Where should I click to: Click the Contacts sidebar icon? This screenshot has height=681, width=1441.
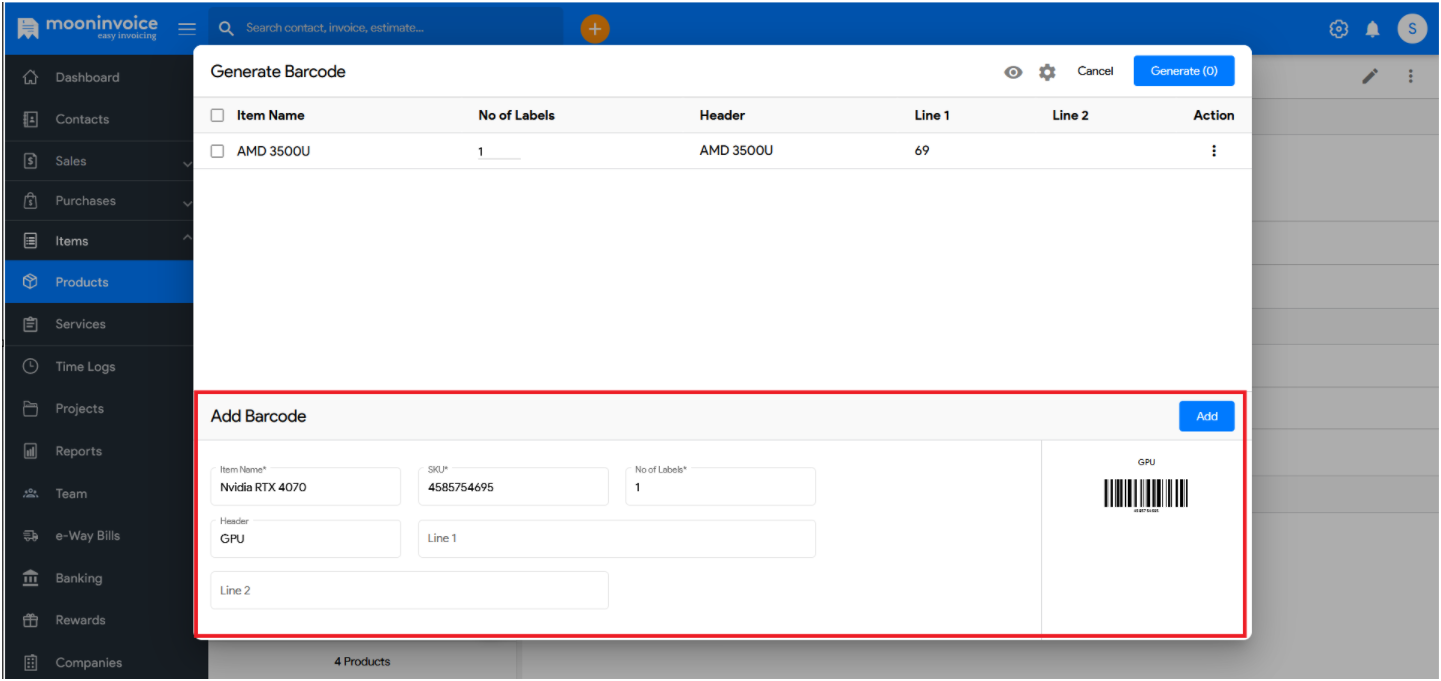[x=30, y=119]
